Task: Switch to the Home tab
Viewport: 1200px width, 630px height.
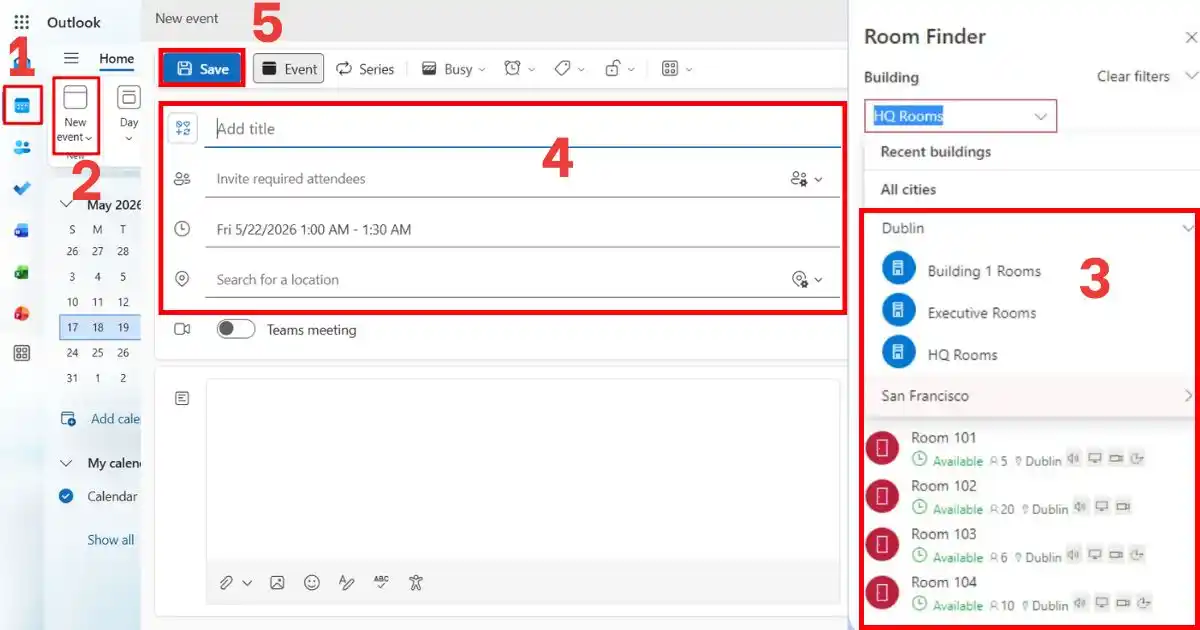Action: coord(116,59)
